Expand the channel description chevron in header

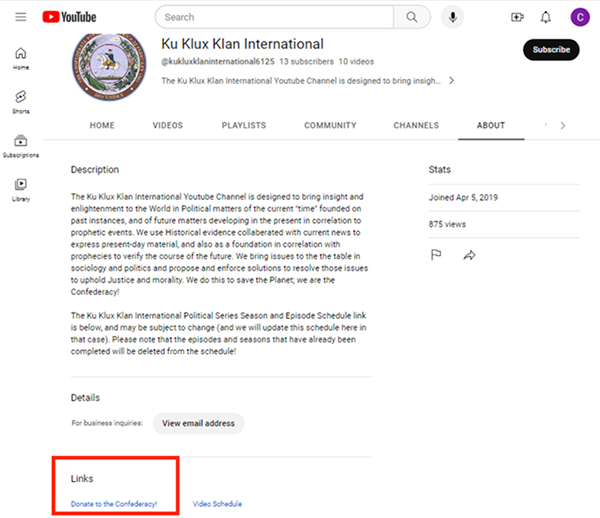[451, 80]
